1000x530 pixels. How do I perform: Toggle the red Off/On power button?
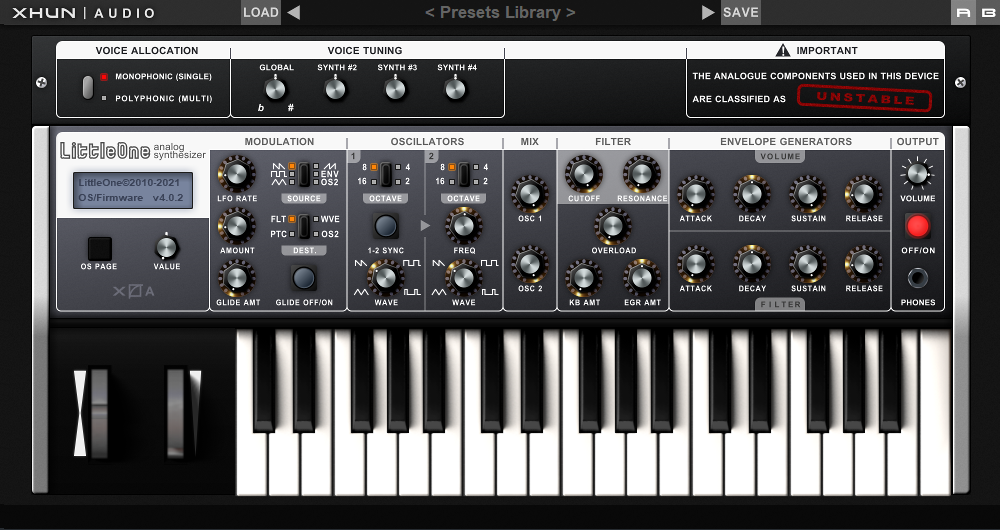[917, 225]
